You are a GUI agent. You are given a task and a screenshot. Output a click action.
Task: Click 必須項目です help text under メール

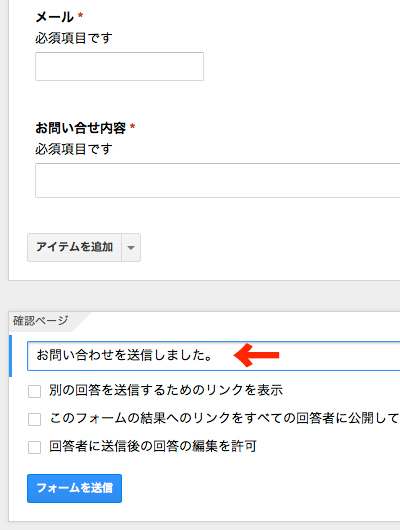pyautogui.click(x=74, y=38)
